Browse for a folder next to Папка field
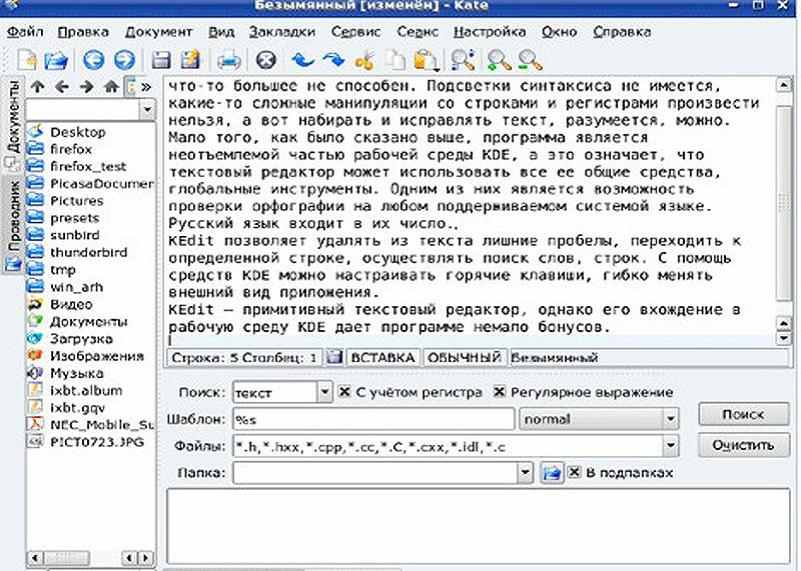The width and height of the screenshot is (801, 571). 552,472
